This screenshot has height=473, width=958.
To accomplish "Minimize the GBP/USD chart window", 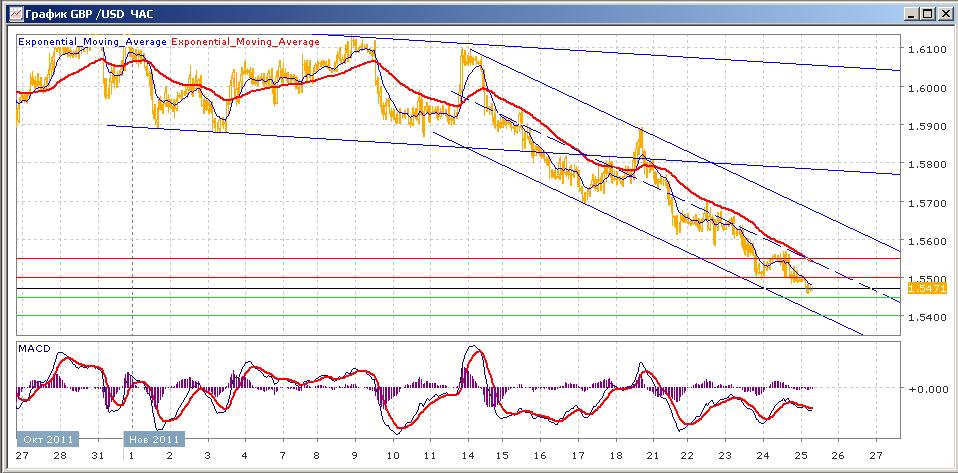I will pos(912,13).
